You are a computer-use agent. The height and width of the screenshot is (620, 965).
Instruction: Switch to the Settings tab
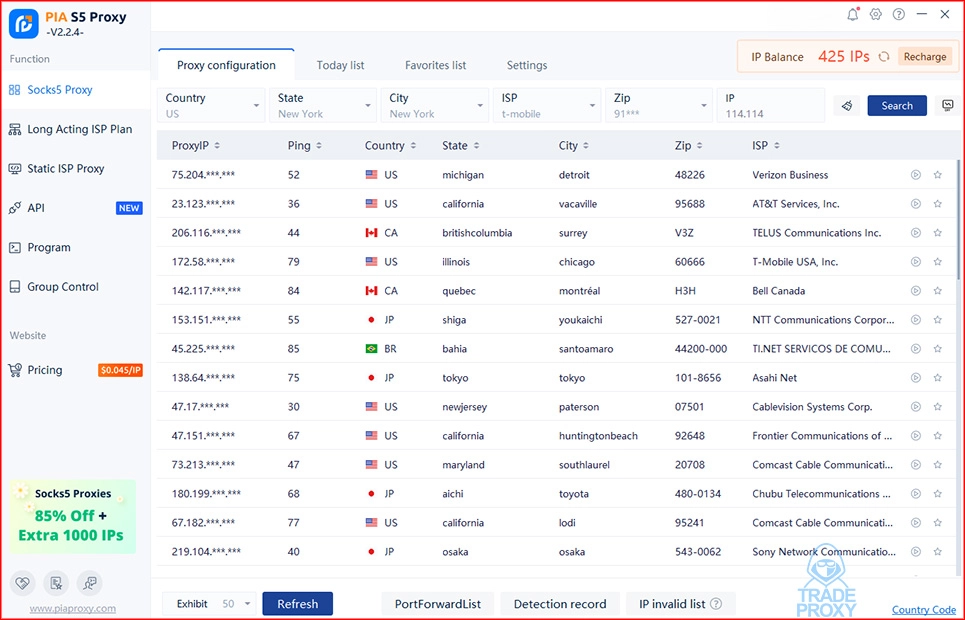527,65
